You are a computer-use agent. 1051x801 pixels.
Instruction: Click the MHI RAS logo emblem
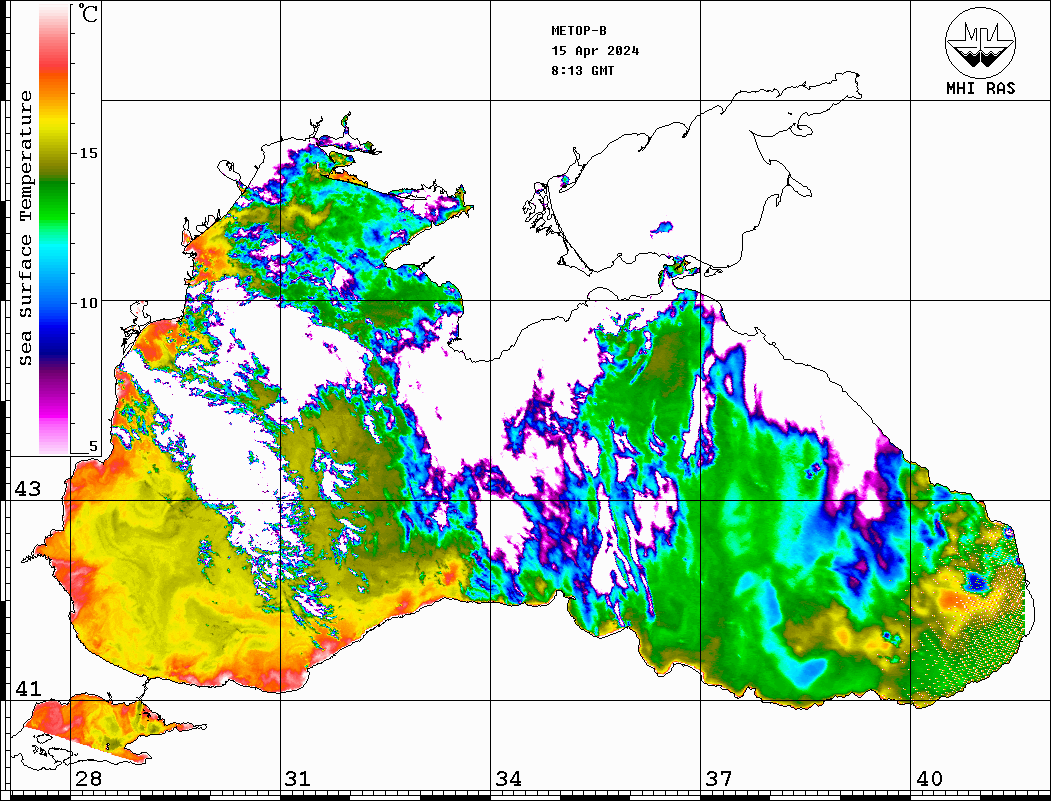[980, 42]
